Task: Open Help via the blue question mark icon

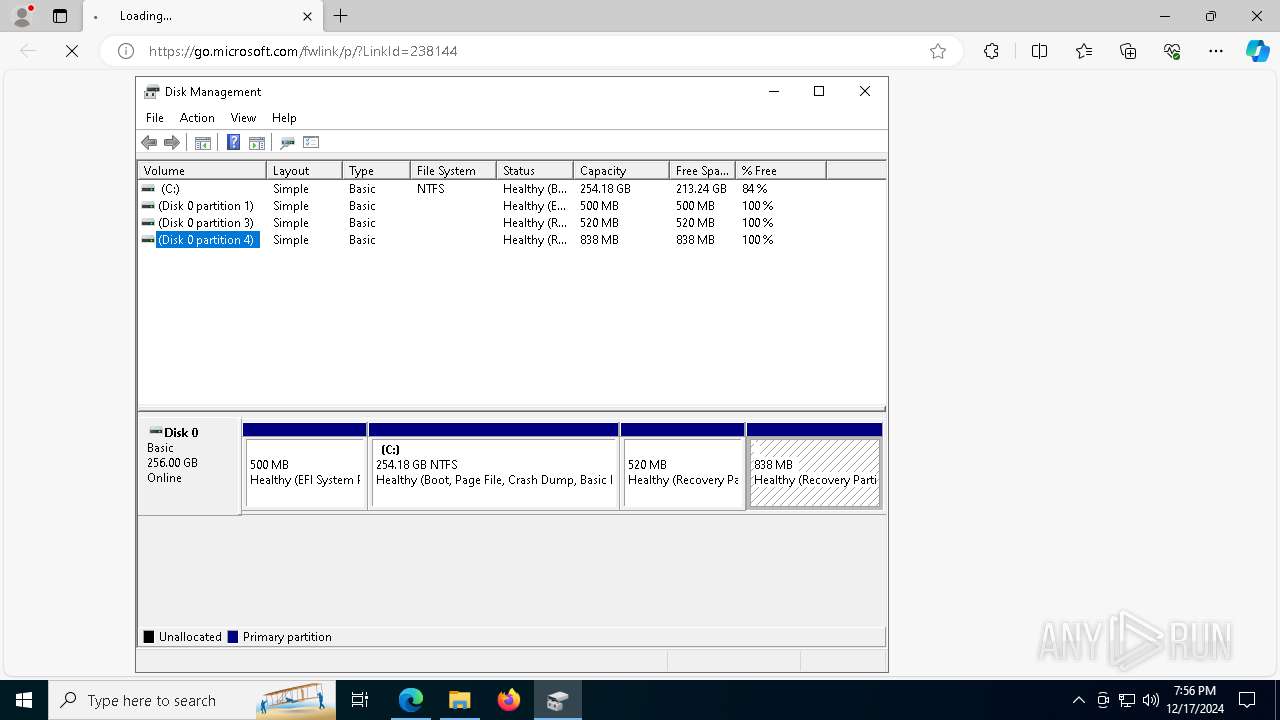Action: point(233,142)
